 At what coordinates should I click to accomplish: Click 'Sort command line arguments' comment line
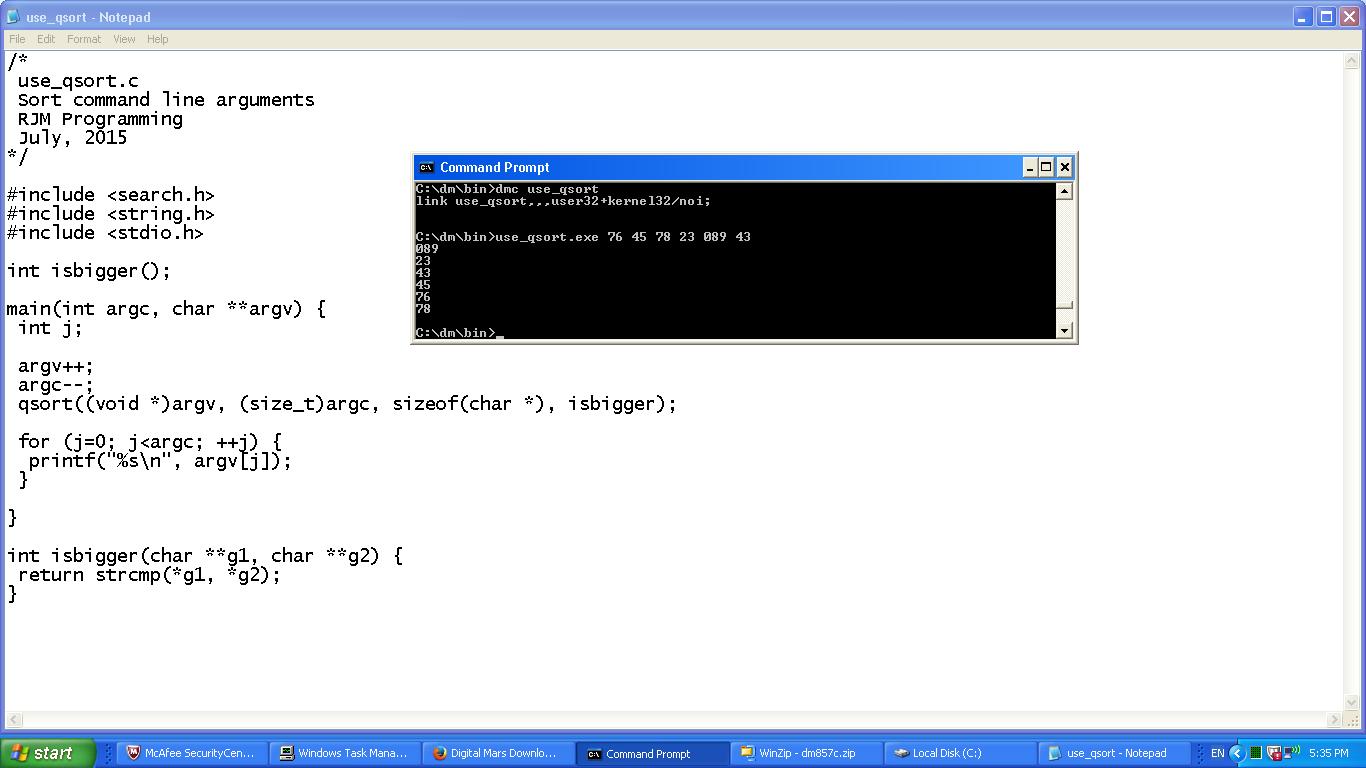[166, 100]
